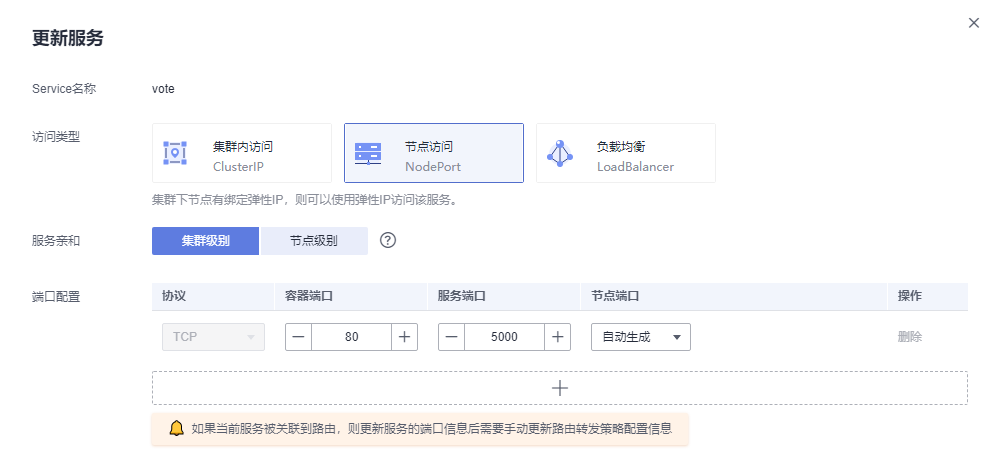Open the 服务亲和 help question icon
Screen dimensions: 1000x468
[x=389, y=241]
